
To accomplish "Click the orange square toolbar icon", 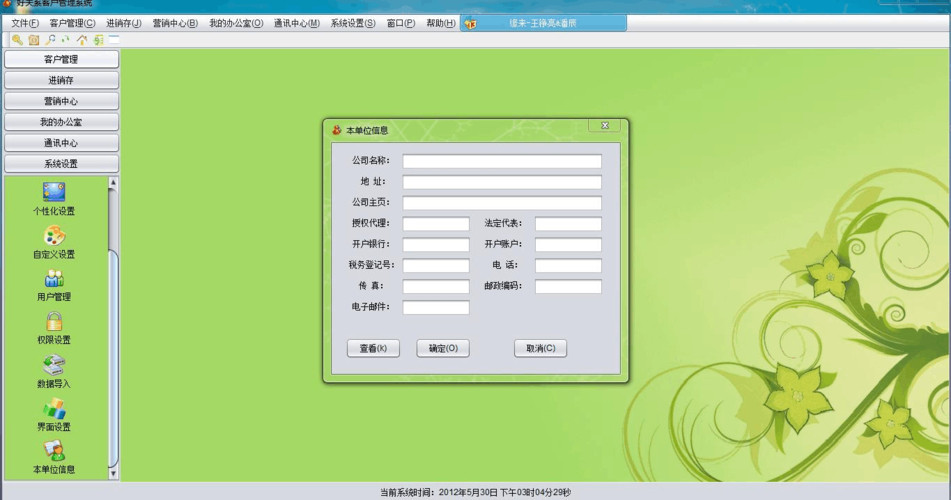I will coord(34,40).
